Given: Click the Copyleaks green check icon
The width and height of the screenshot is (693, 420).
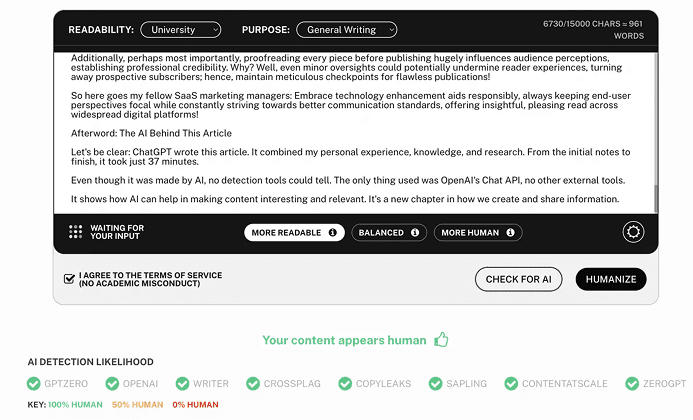Looking at the screenshot, I should (x=345, y=384).
